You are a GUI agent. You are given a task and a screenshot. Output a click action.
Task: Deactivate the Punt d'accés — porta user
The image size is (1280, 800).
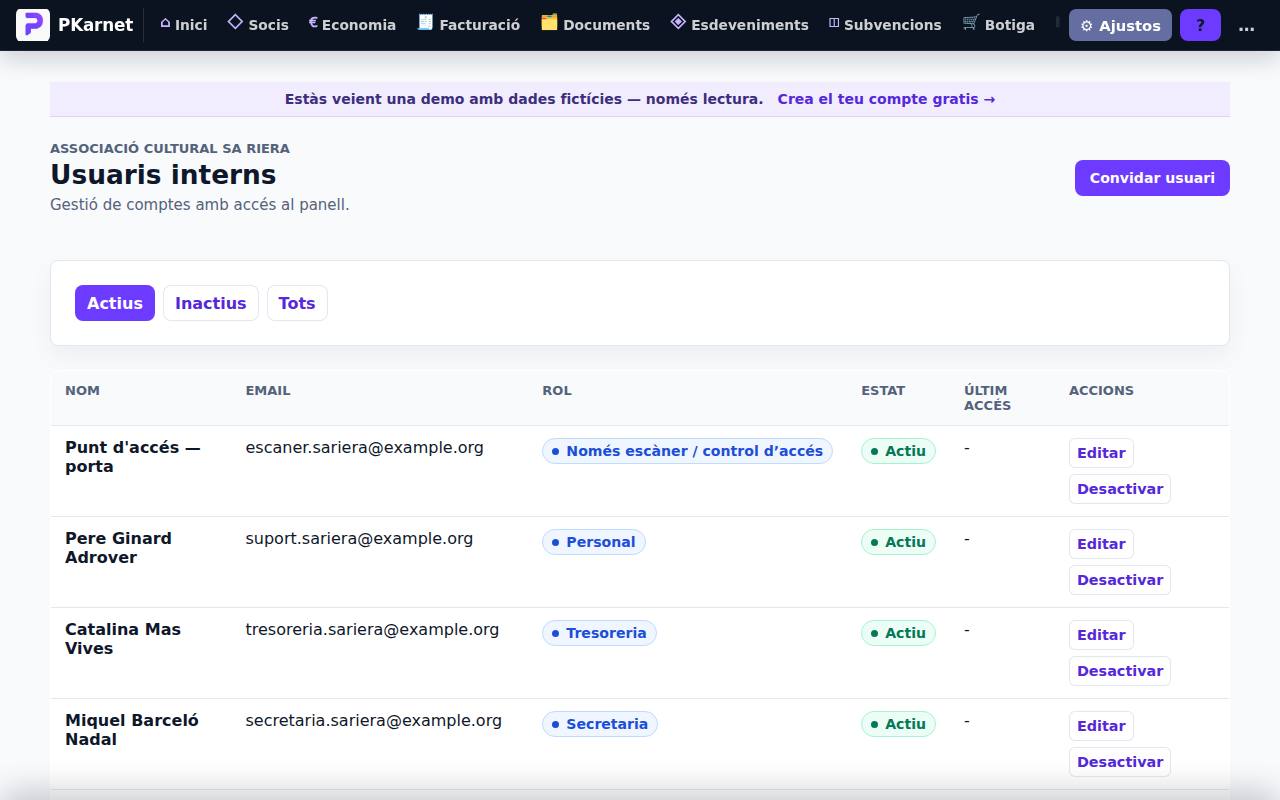click(1120, 489)
